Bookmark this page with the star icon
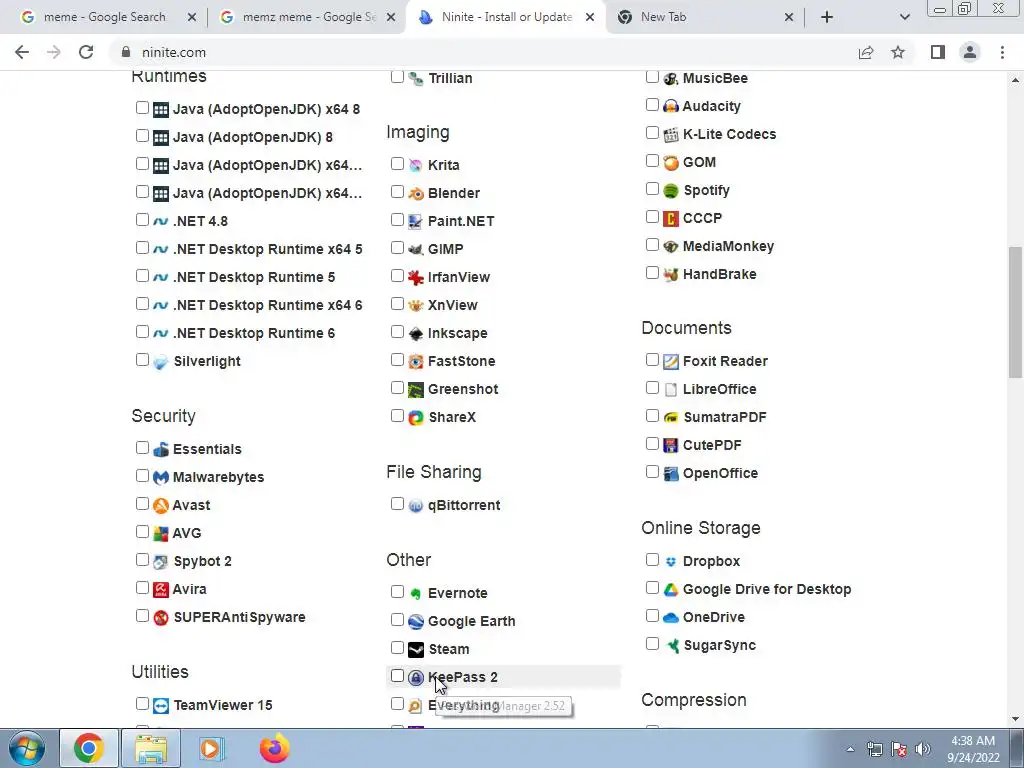The image size is (1024, 768). click(x=898, y=52)
